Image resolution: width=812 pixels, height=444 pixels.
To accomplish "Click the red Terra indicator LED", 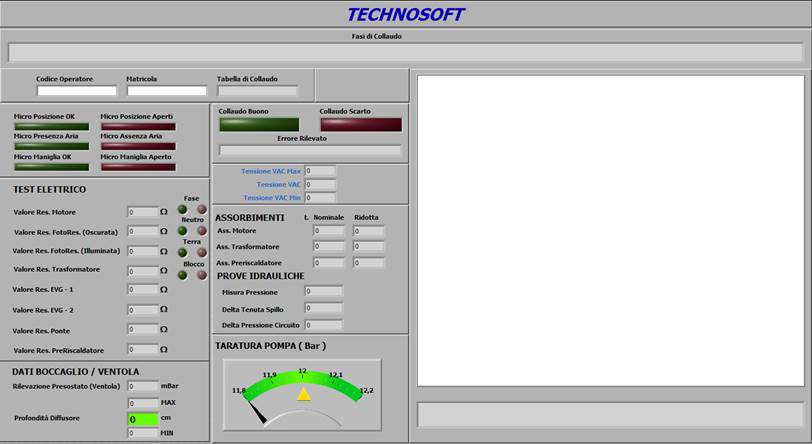I will tap(201, 253).
